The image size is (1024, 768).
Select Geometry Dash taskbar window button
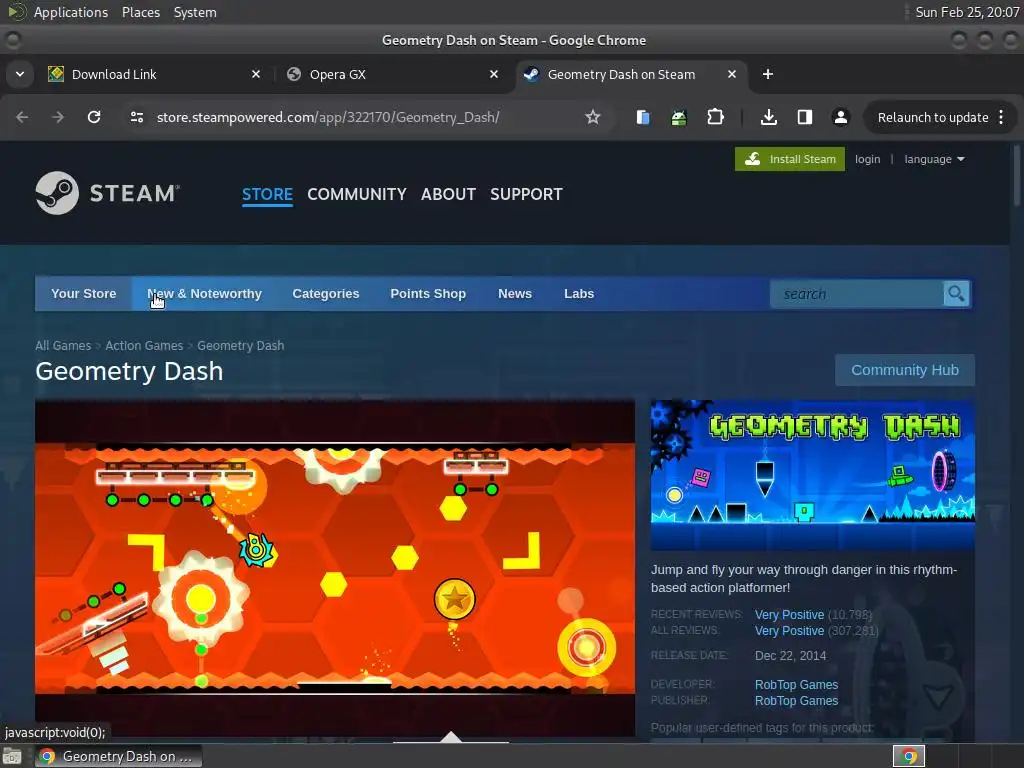tap(118, 756)
